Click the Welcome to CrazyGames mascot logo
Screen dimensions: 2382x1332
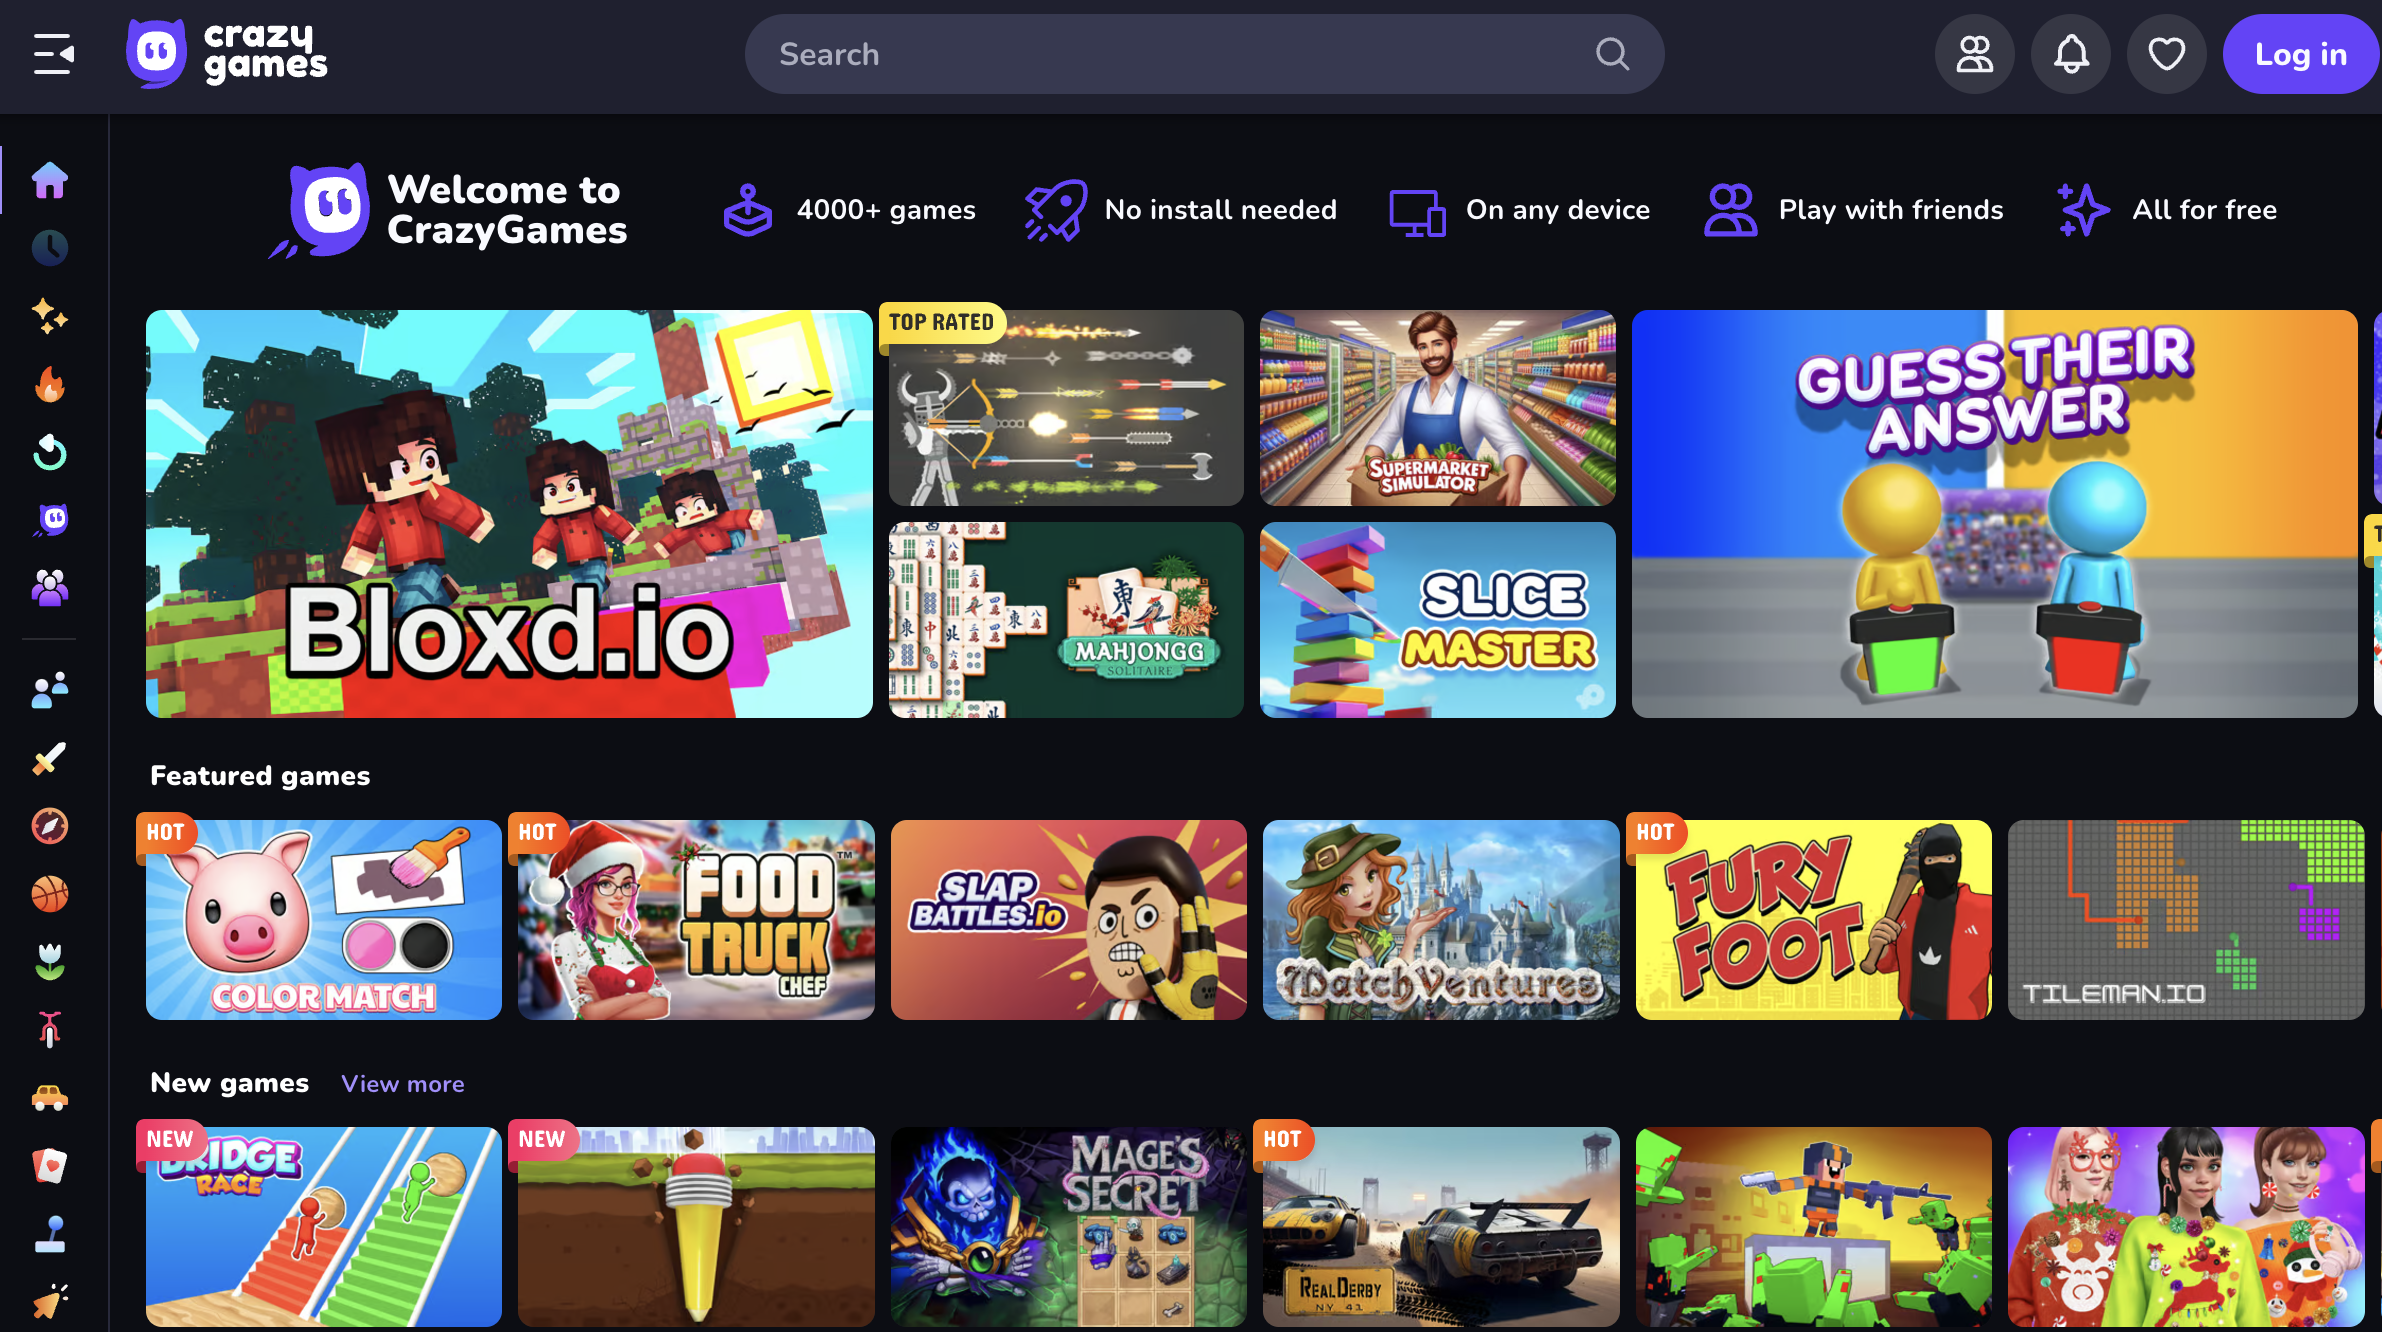click(322, 210)
